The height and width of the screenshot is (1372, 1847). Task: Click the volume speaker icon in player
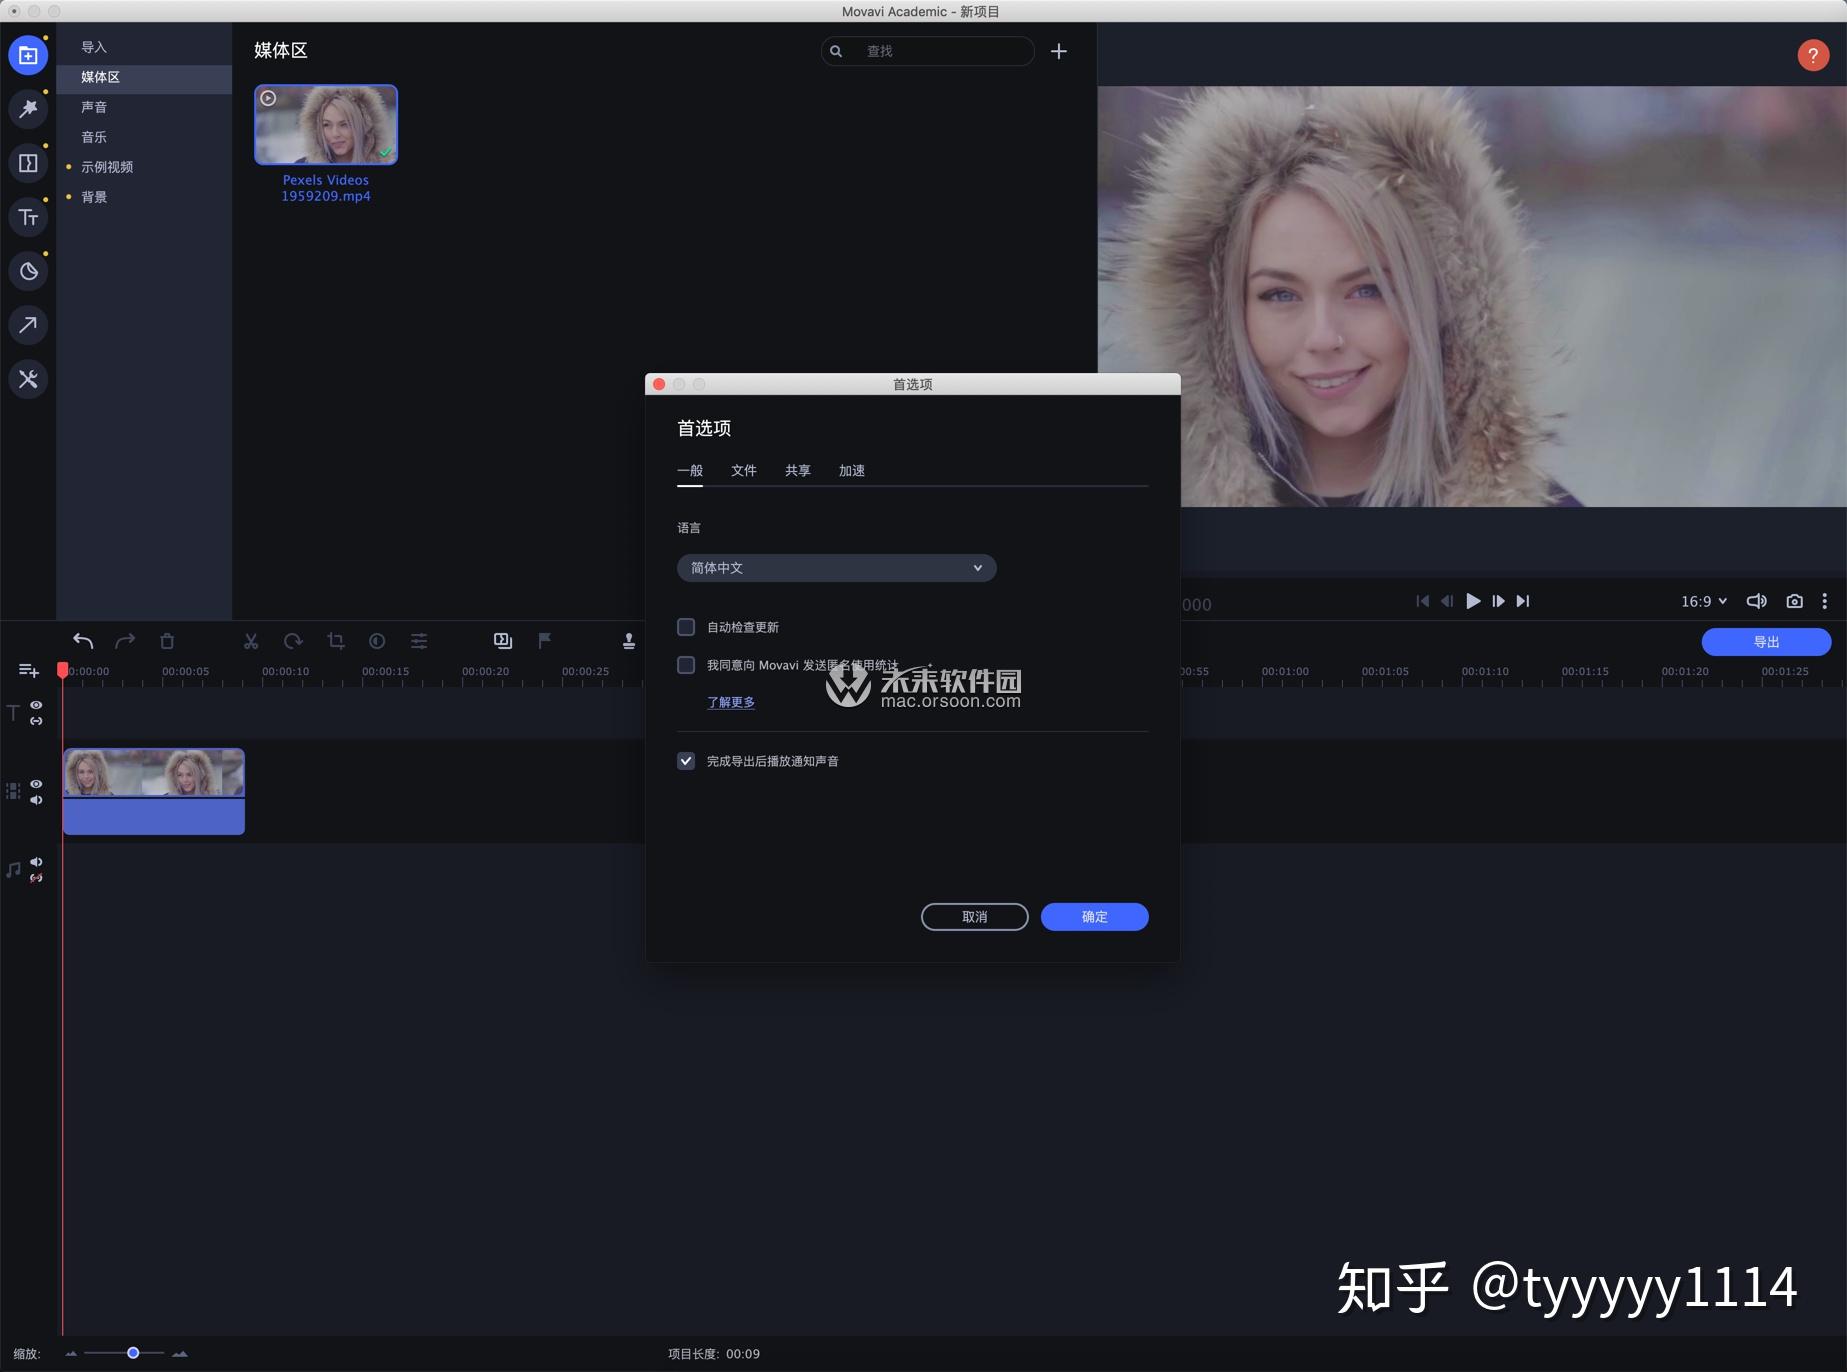click(x=1756, y=601)
